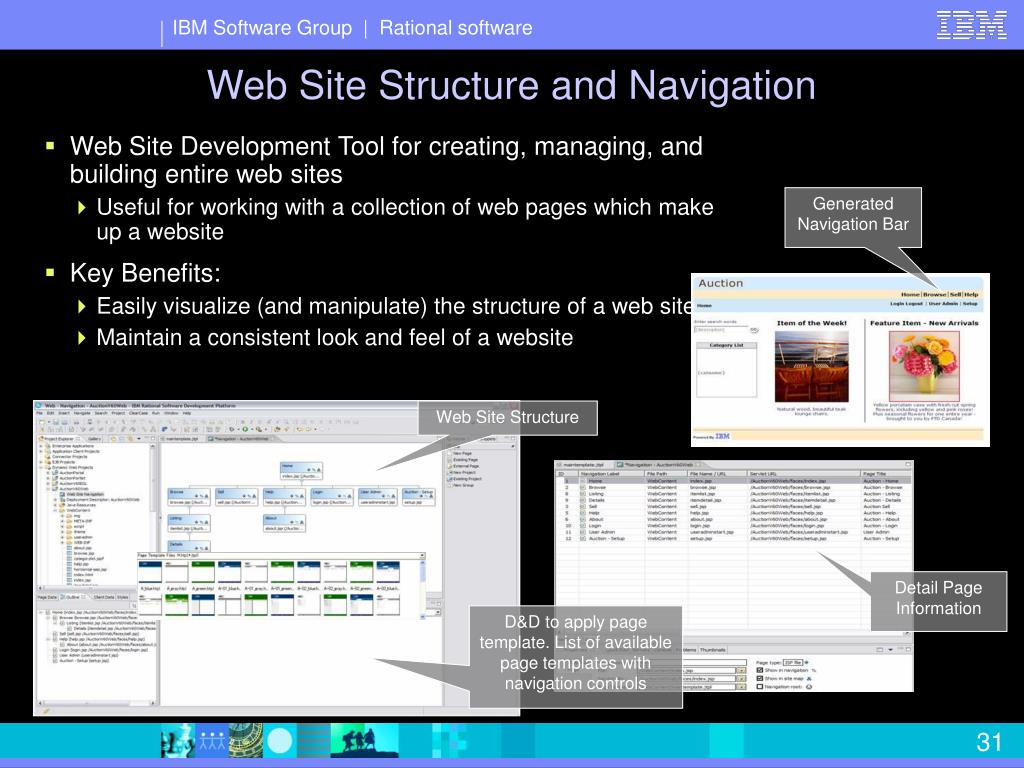This screenshot has height=768, width=1024.
Task: Select the Home page node in site diagram
Action: (301, 472)
